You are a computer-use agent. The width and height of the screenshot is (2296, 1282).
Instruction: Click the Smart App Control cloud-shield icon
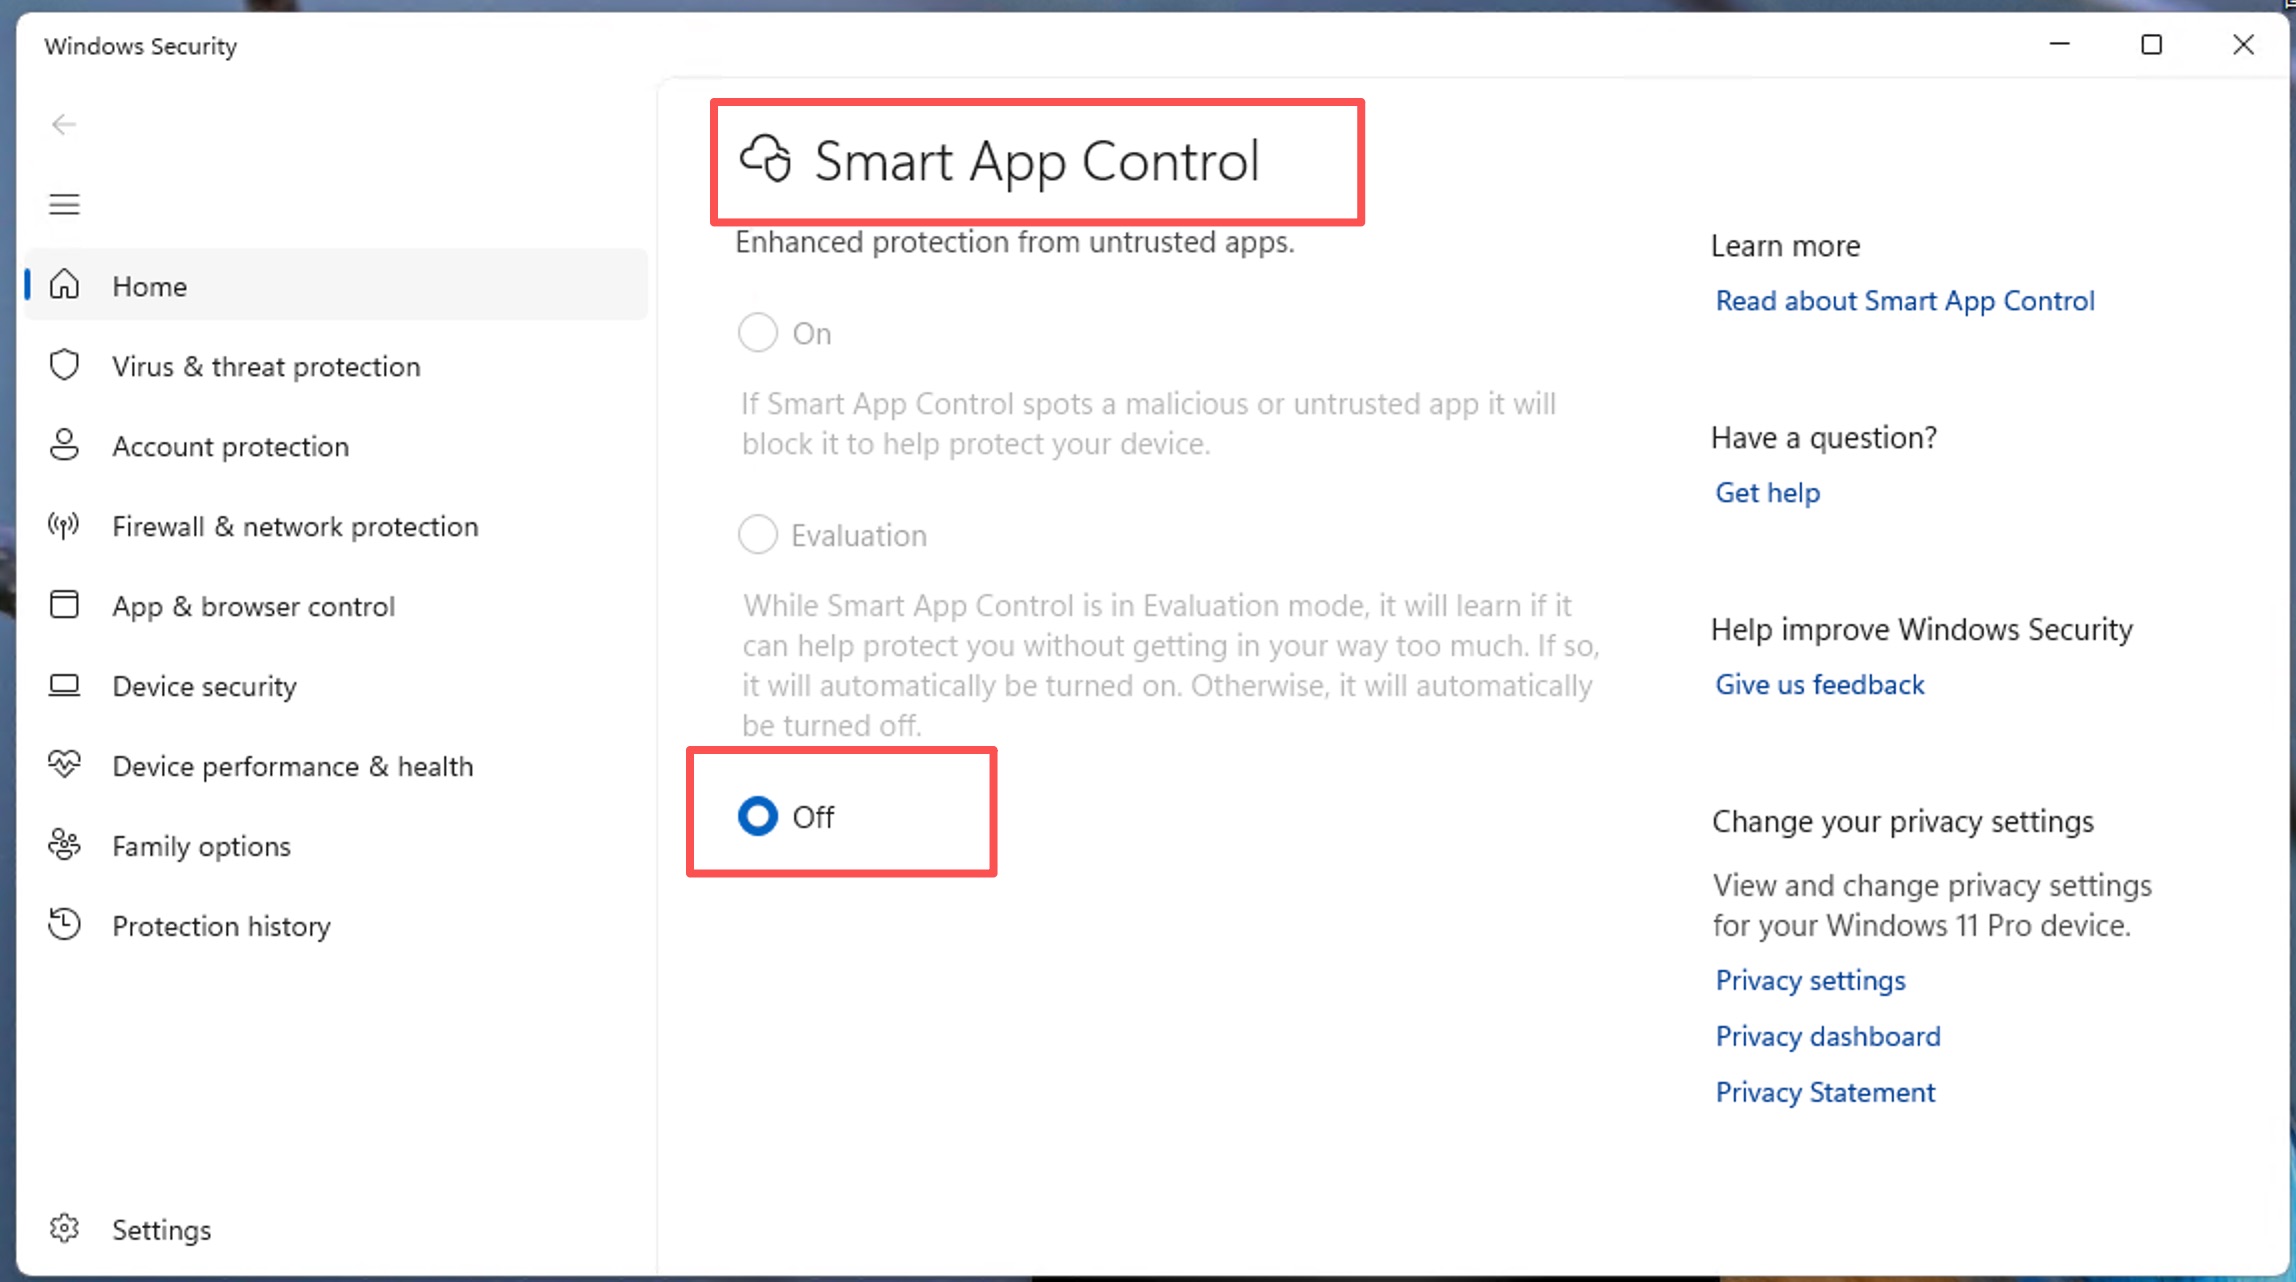click(x=766, y=159)
